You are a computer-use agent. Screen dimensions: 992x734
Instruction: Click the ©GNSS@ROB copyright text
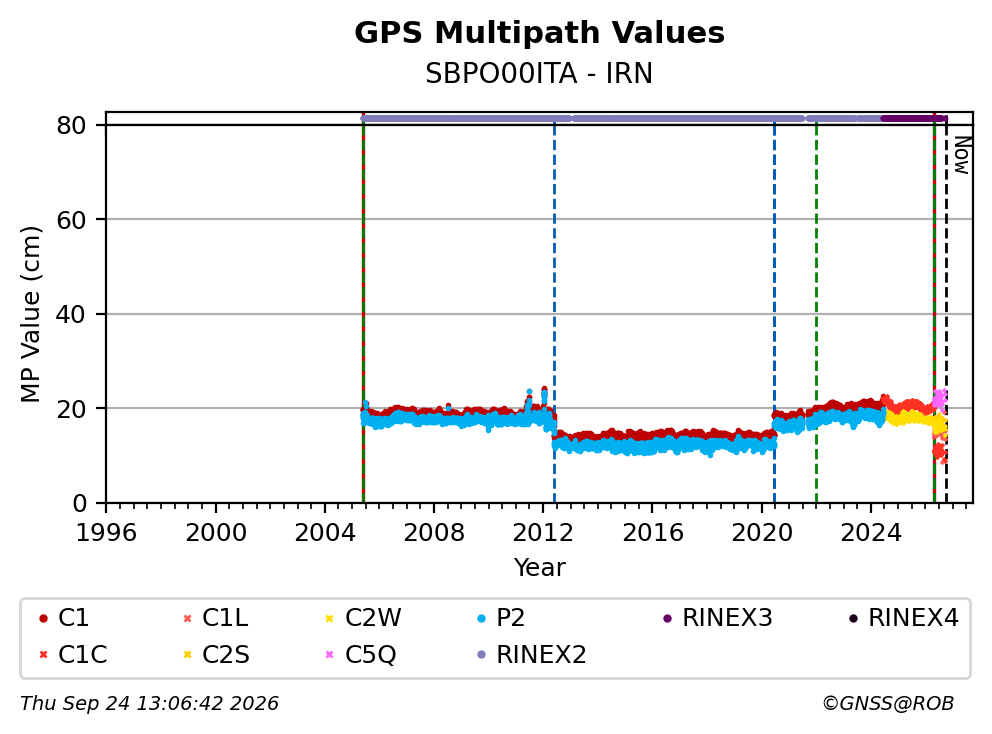pyautogui.click(x=888, y=704)
